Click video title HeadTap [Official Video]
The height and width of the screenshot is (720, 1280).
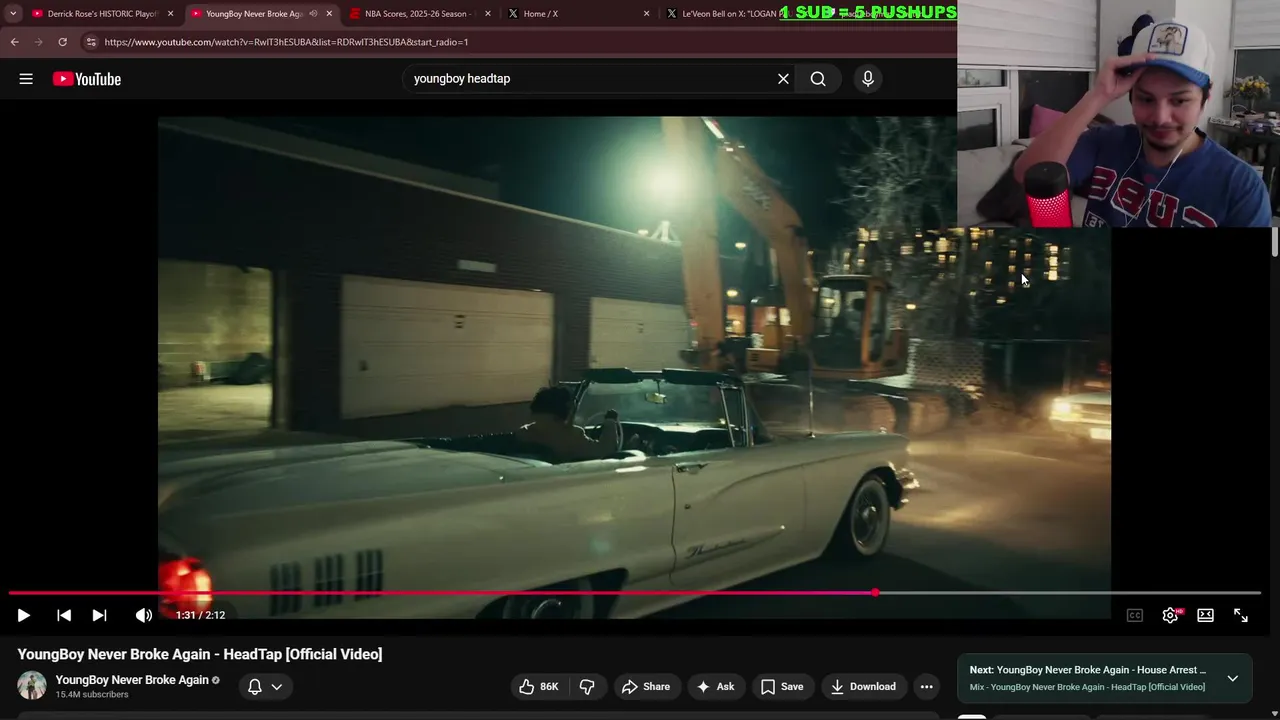200,654
